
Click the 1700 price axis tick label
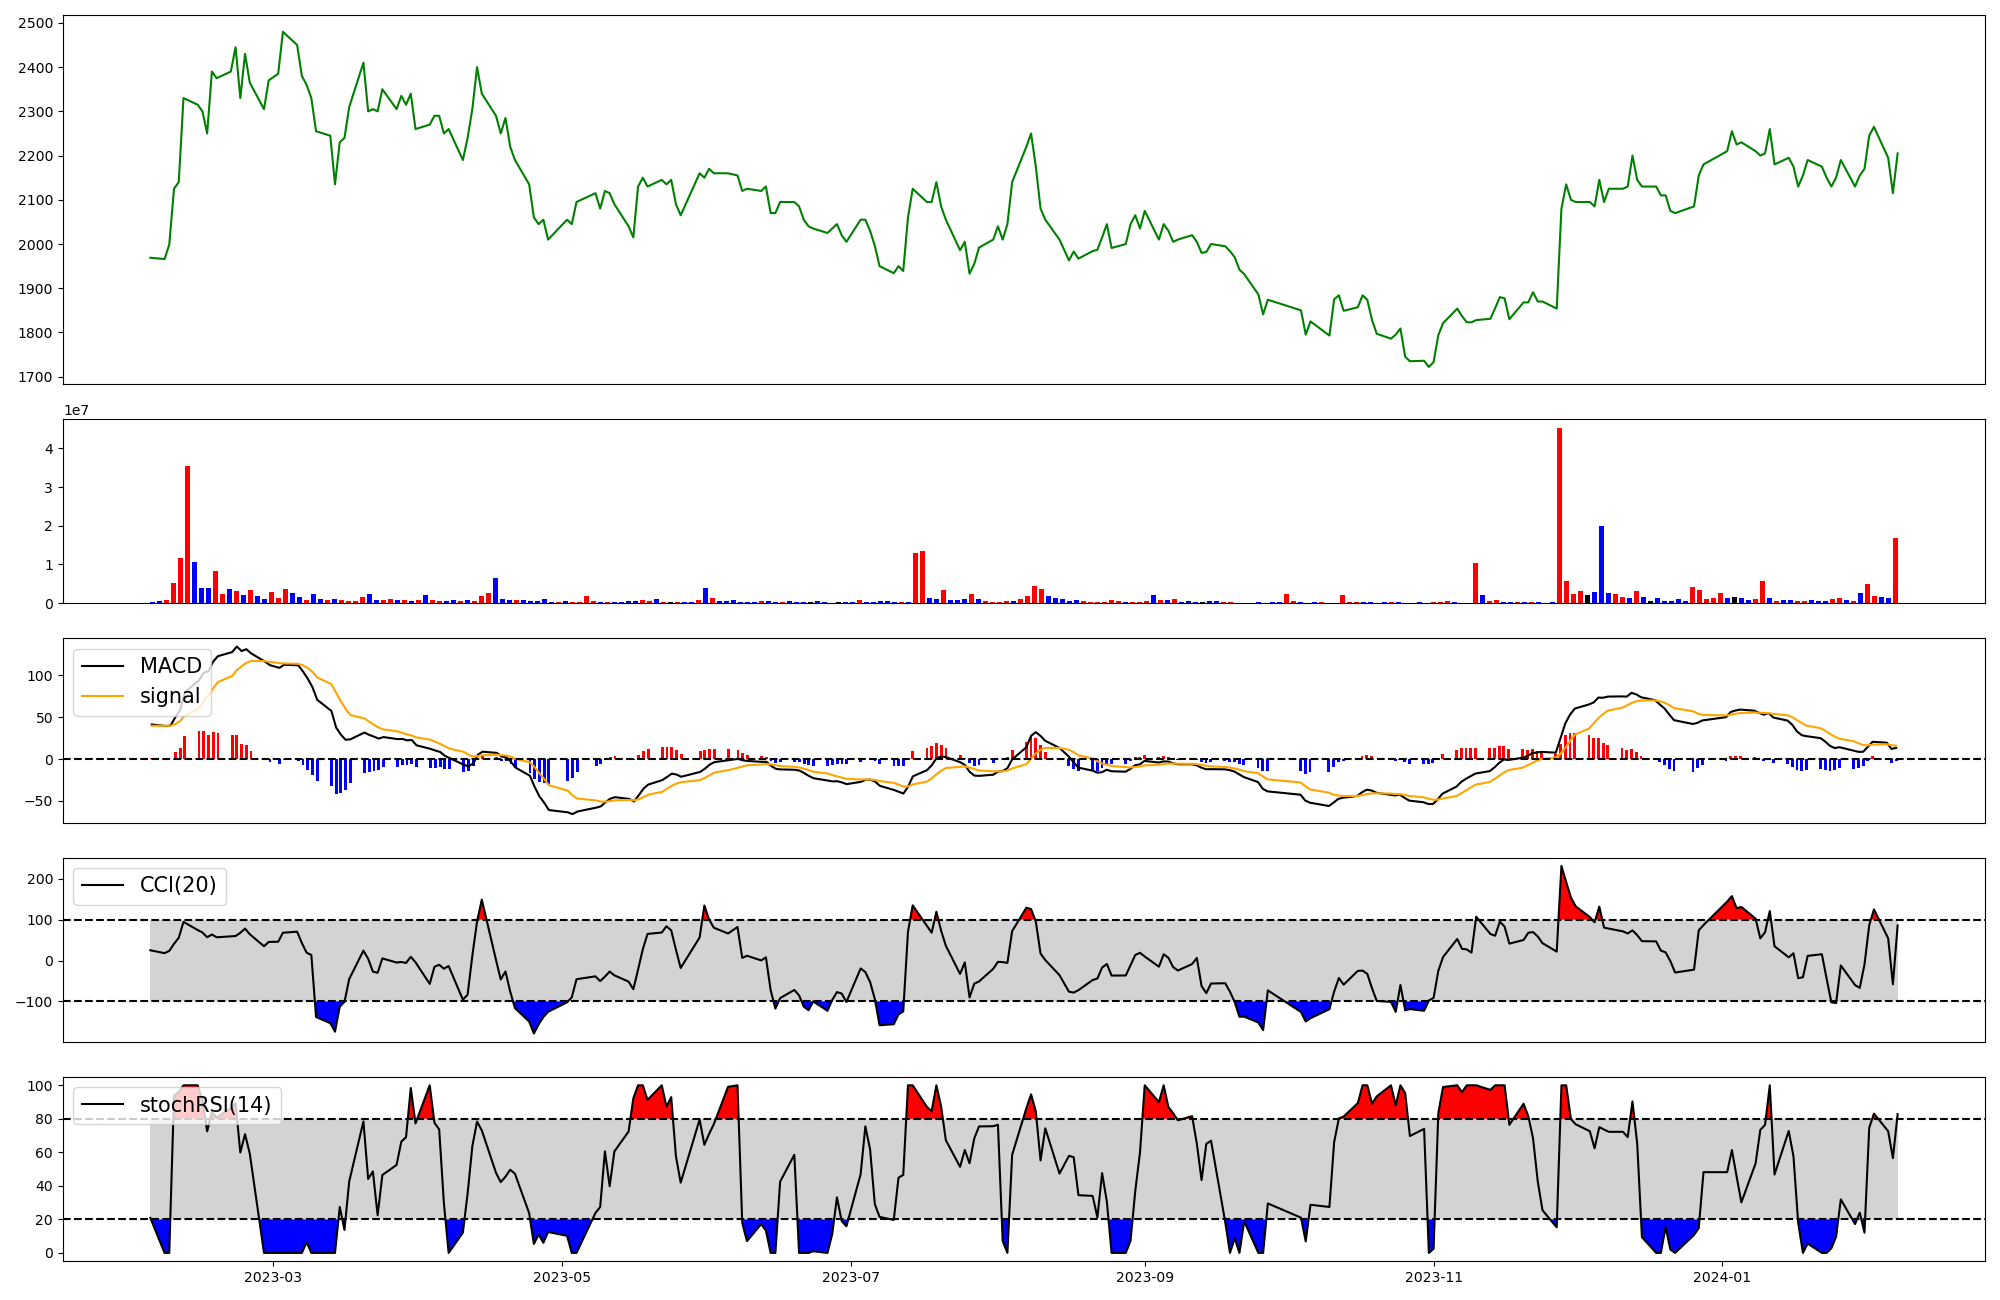click(x=38, y=377)
